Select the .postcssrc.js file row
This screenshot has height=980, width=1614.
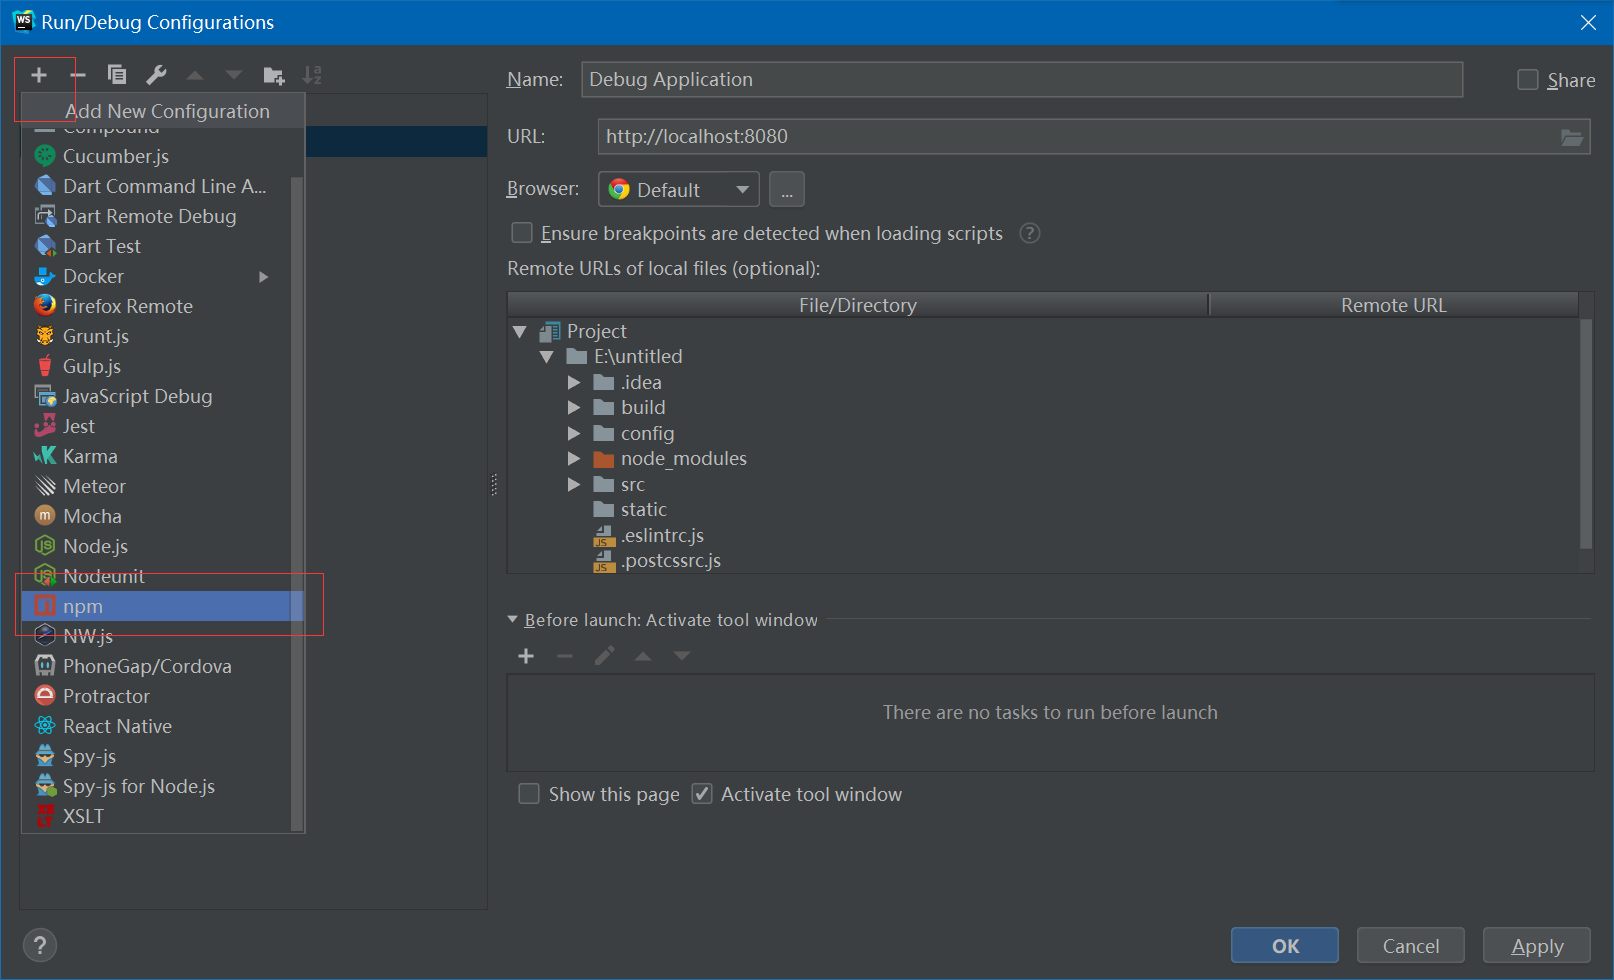[x=1043, y=561]
